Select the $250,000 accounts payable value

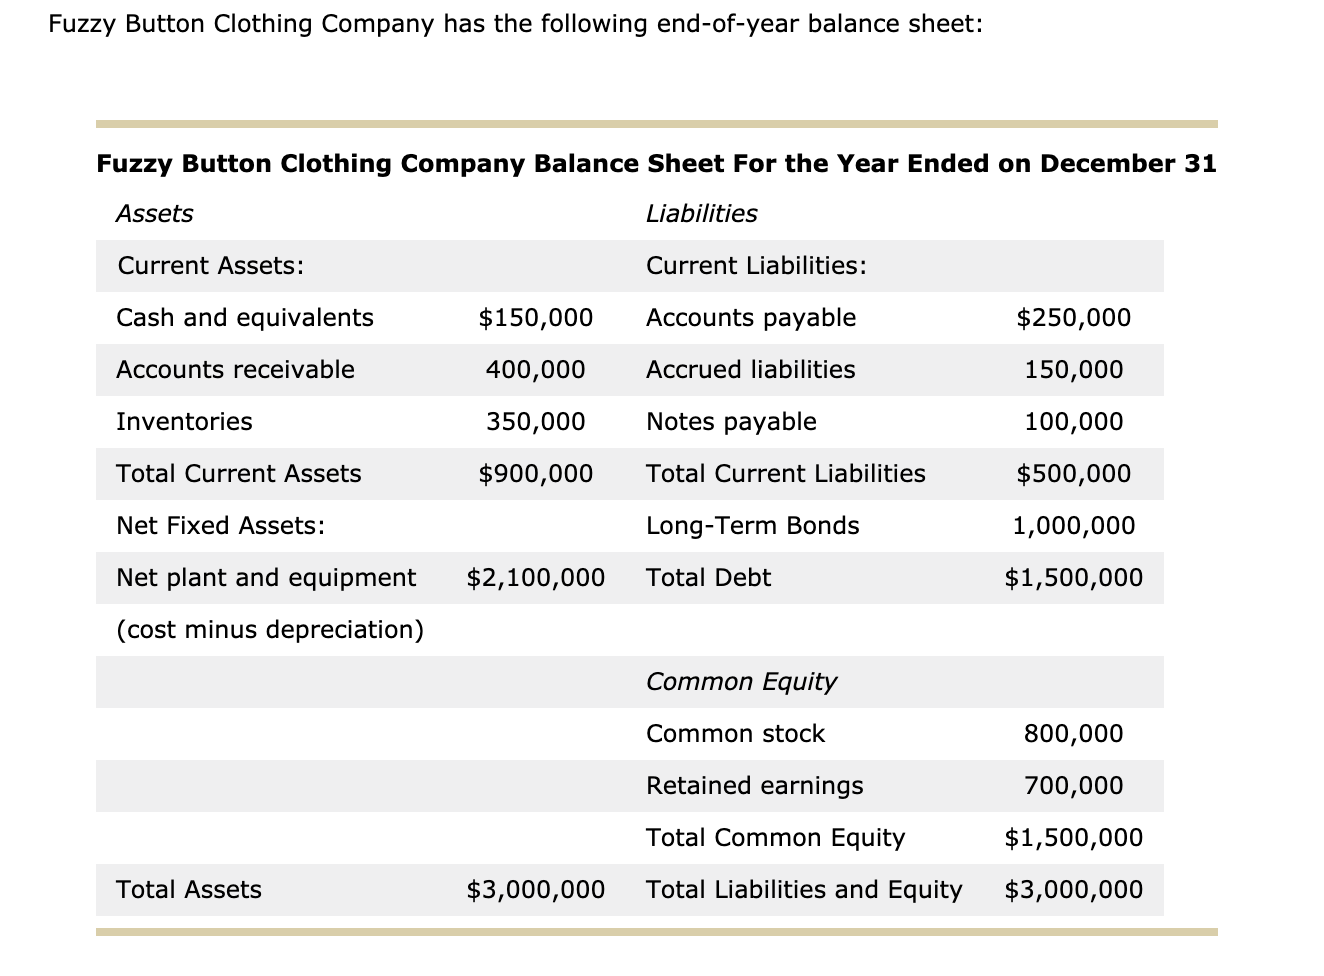pos(1074,317)
